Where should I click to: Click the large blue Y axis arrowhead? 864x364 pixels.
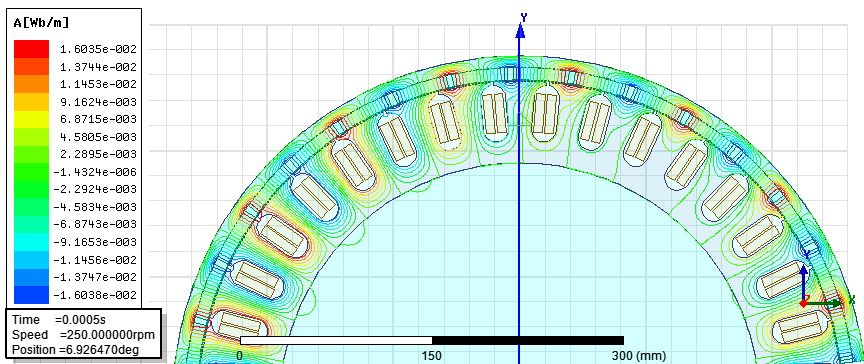(519, 30)
